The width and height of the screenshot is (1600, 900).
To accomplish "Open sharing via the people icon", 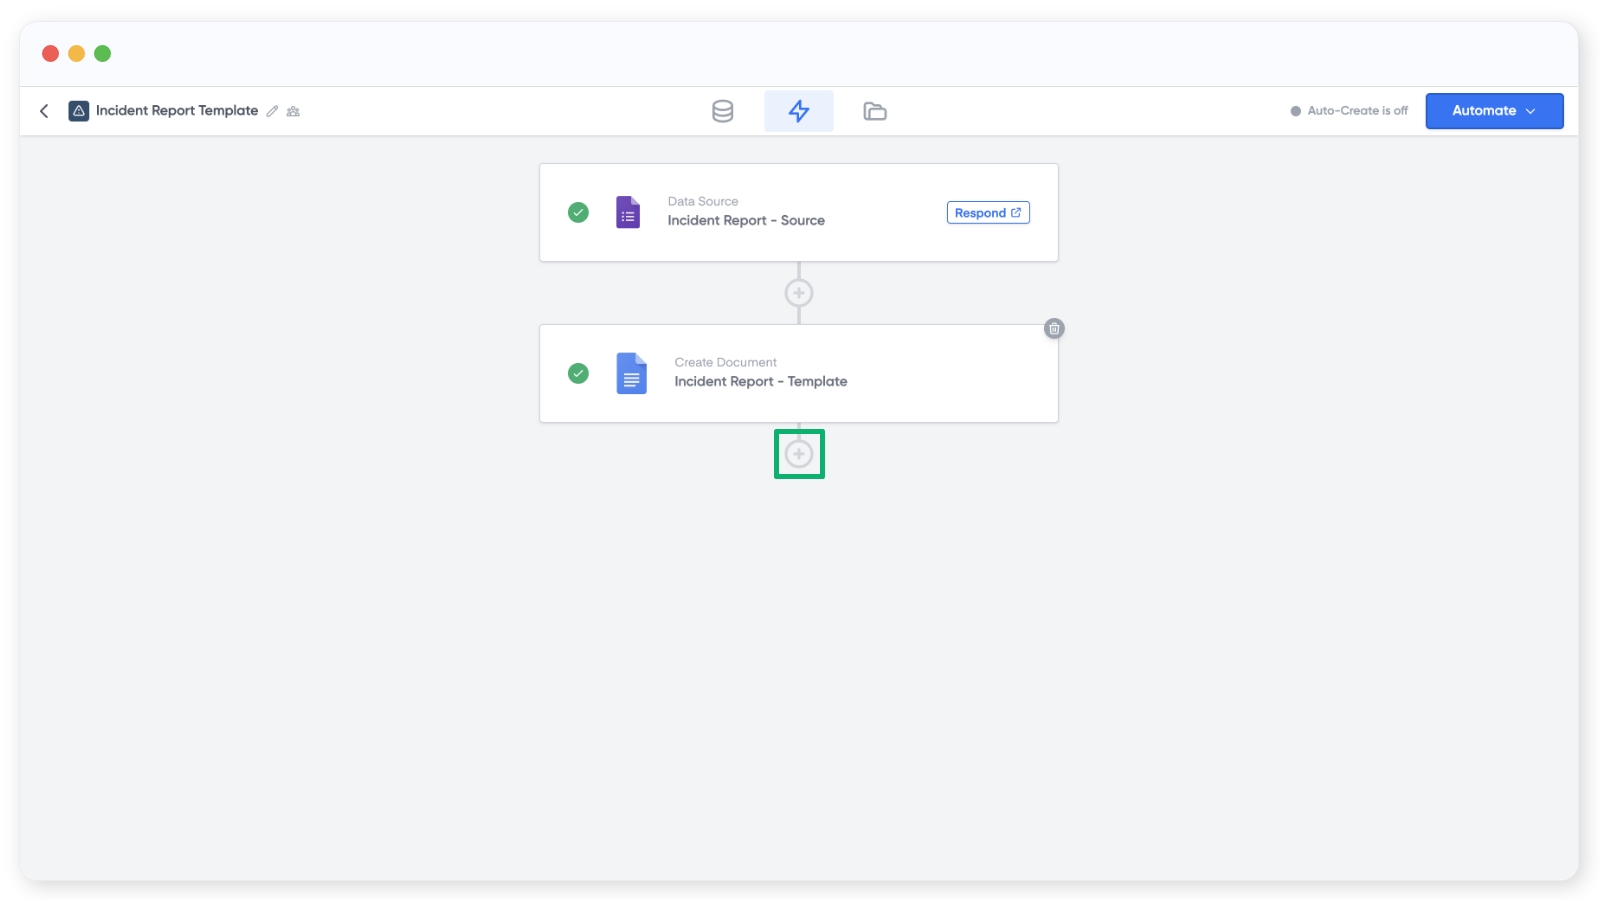I will (x=293, y=111).
